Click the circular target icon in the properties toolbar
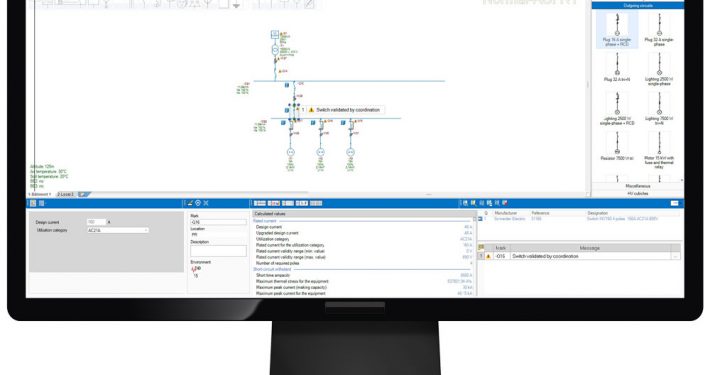 tap(198, 203)
